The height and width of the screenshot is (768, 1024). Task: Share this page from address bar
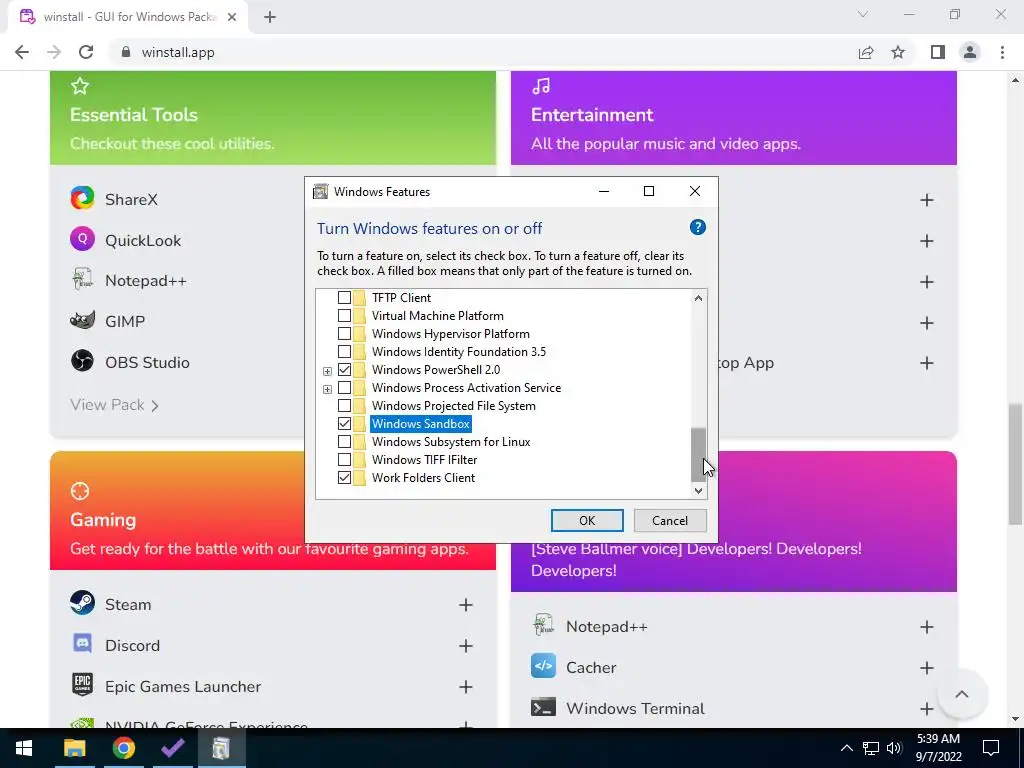coord(866,52)
